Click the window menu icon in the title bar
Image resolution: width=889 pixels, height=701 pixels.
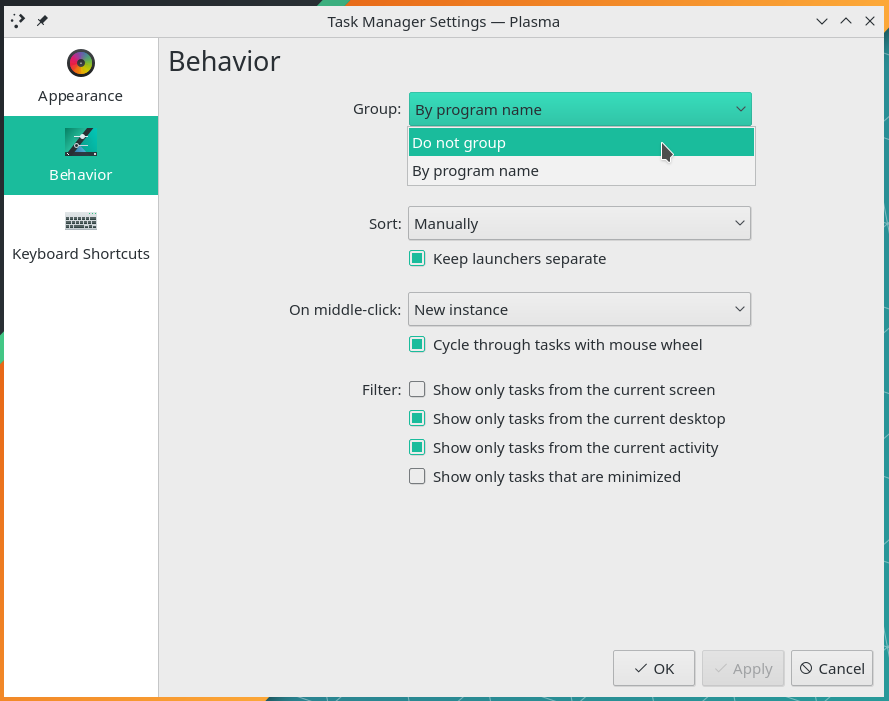[x=18, y=21]
